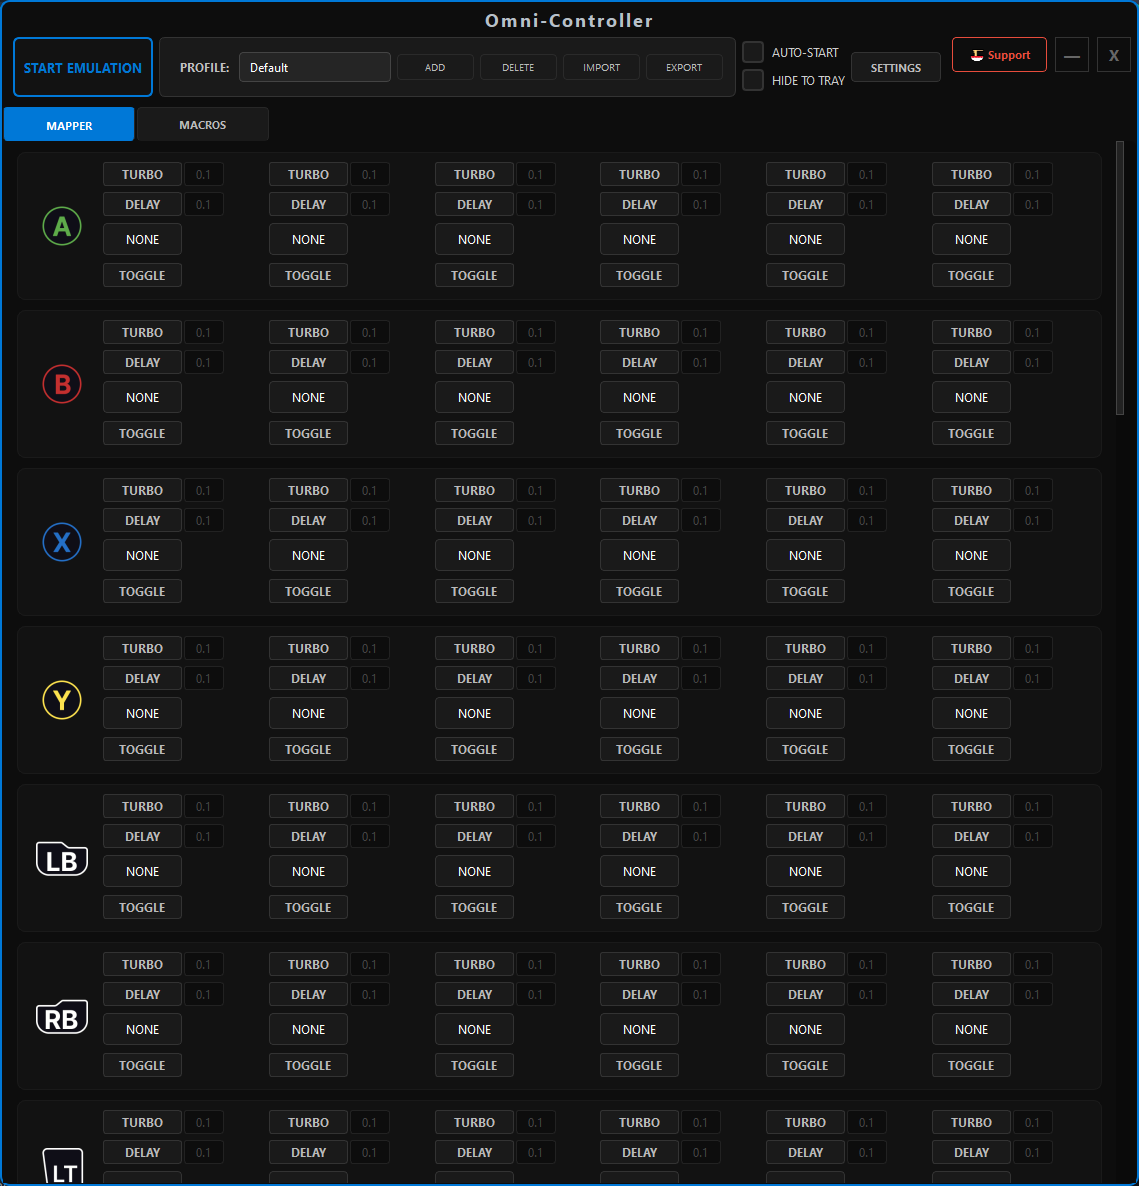Switch to the MAPPER tab
Screen dimensions: 1139x1186
tap(68, 124)
